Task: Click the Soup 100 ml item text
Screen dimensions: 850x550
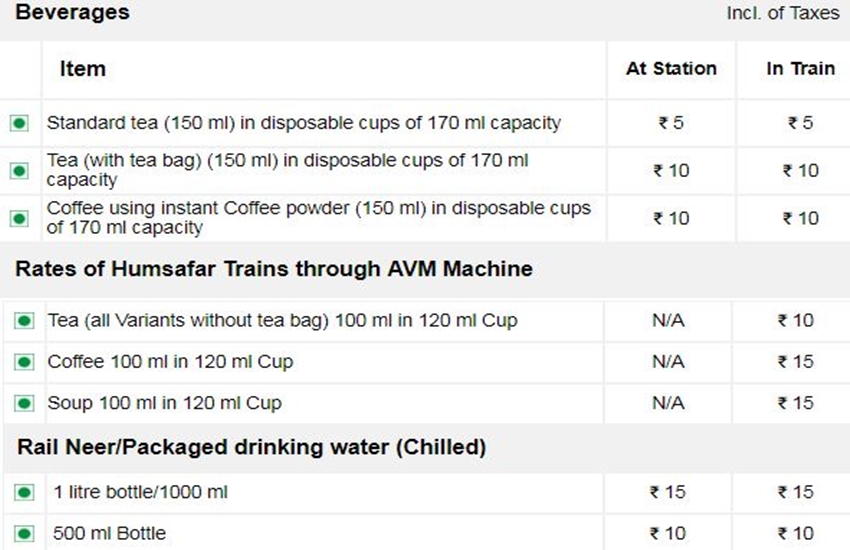Action: point(165,403)
